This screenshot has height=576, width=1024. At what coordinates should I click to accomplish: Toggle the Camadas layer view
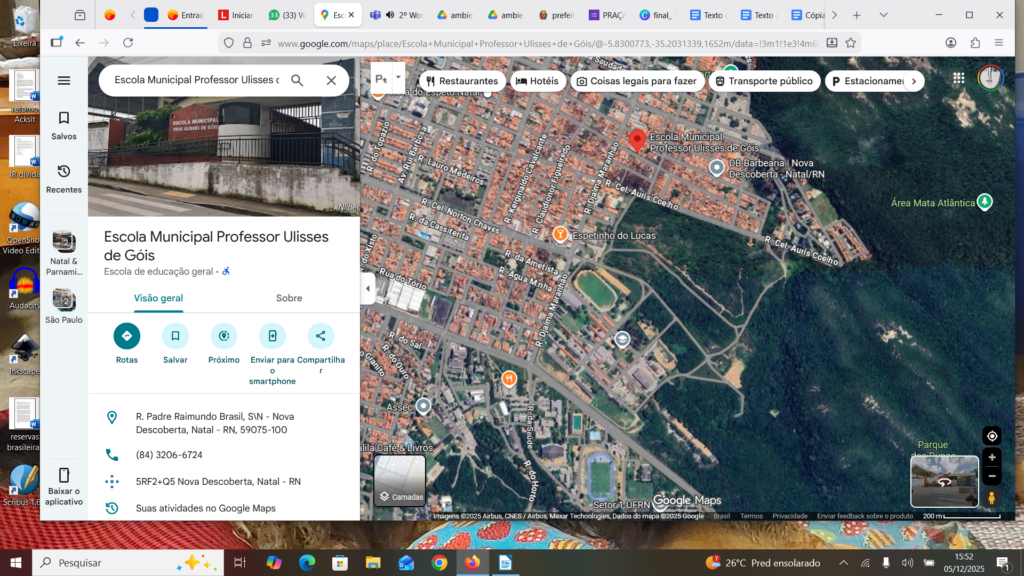[x=399, y=481]
